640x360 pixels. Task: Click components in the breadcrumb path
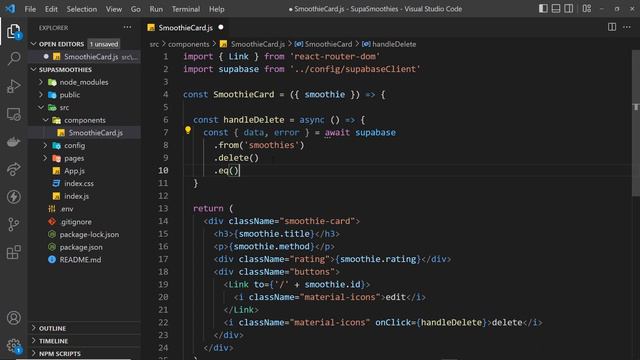(x=188, y=44)
